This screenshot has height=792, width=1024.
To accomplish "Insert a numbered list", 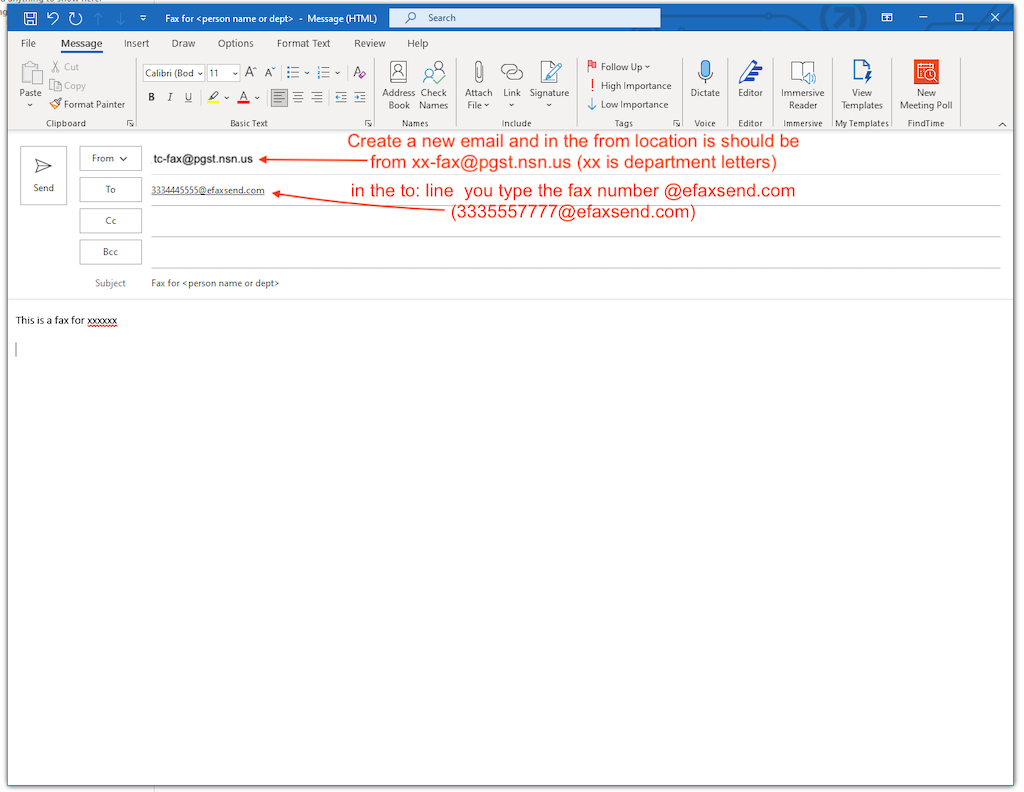I will pos(323,72).
